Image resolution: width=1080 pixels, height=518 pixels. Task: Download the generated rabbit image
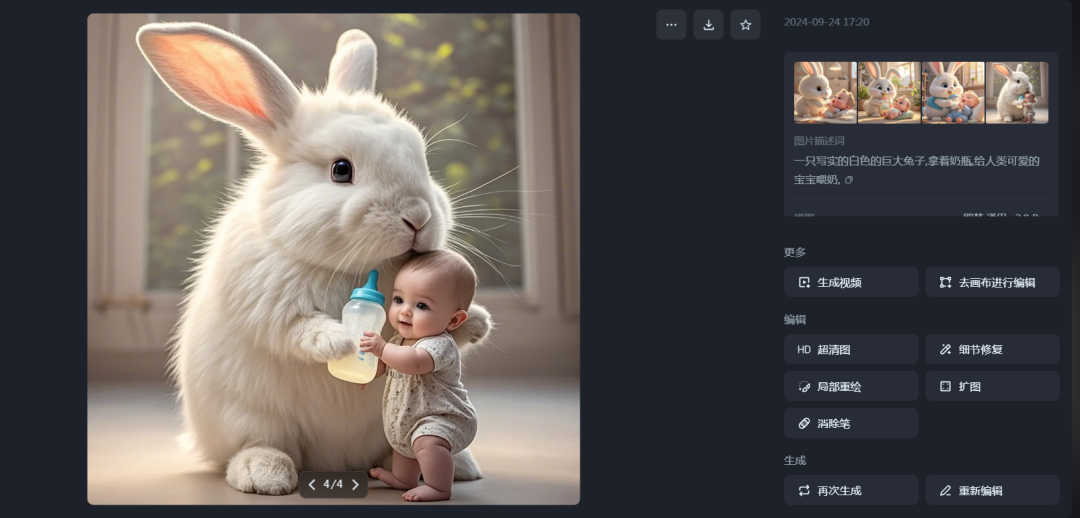tap(708, 25)
